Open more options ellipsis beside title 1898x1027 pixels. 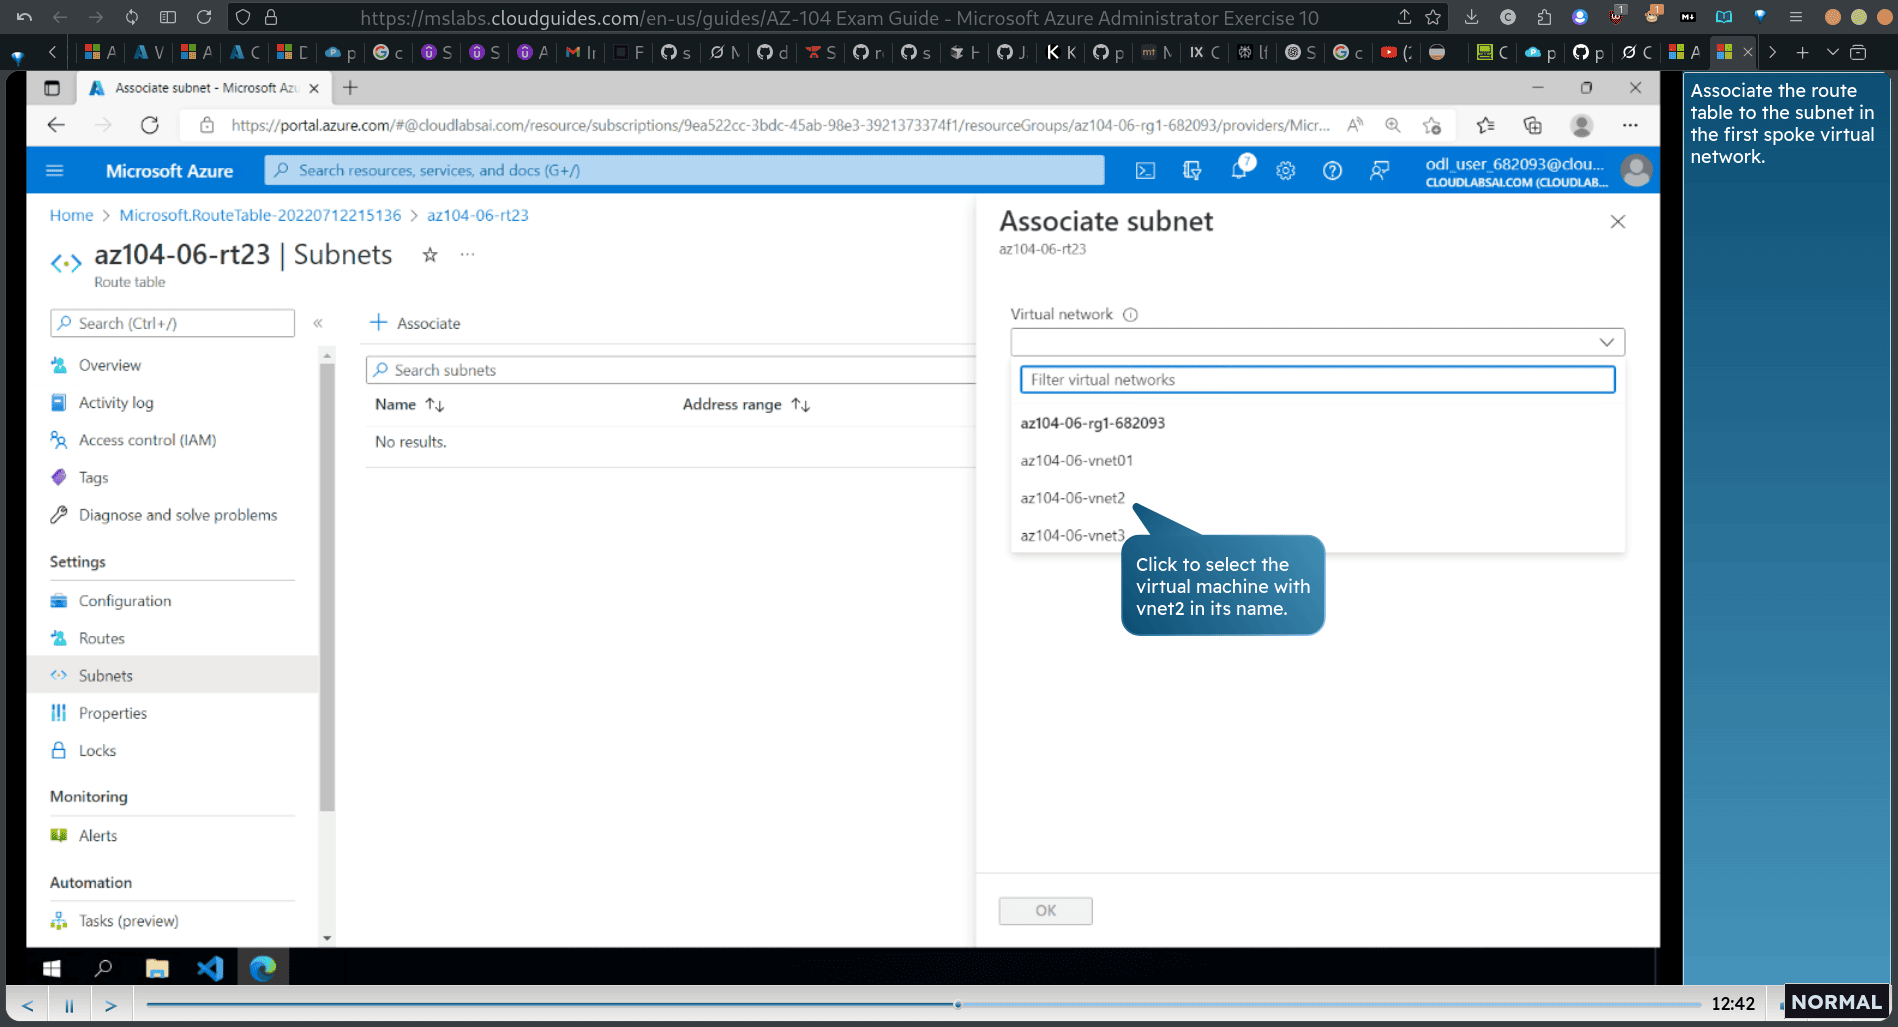click(467, 255)
